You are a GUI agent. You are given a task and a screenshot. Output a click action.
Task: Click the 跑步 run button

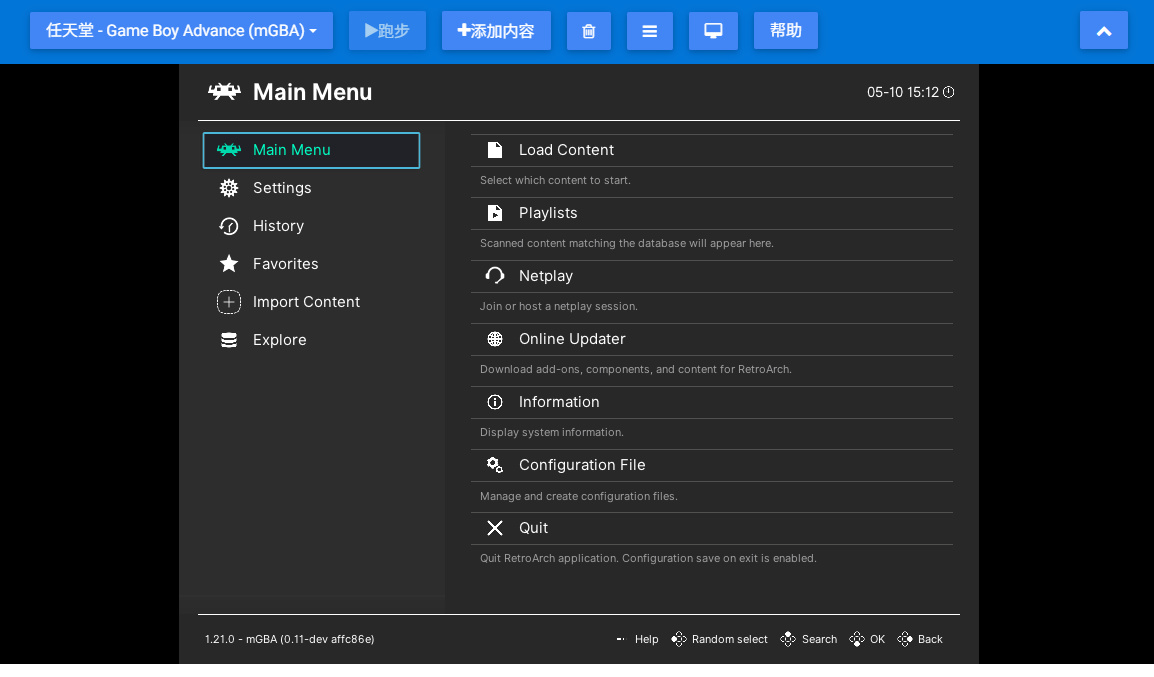[387, 31]
